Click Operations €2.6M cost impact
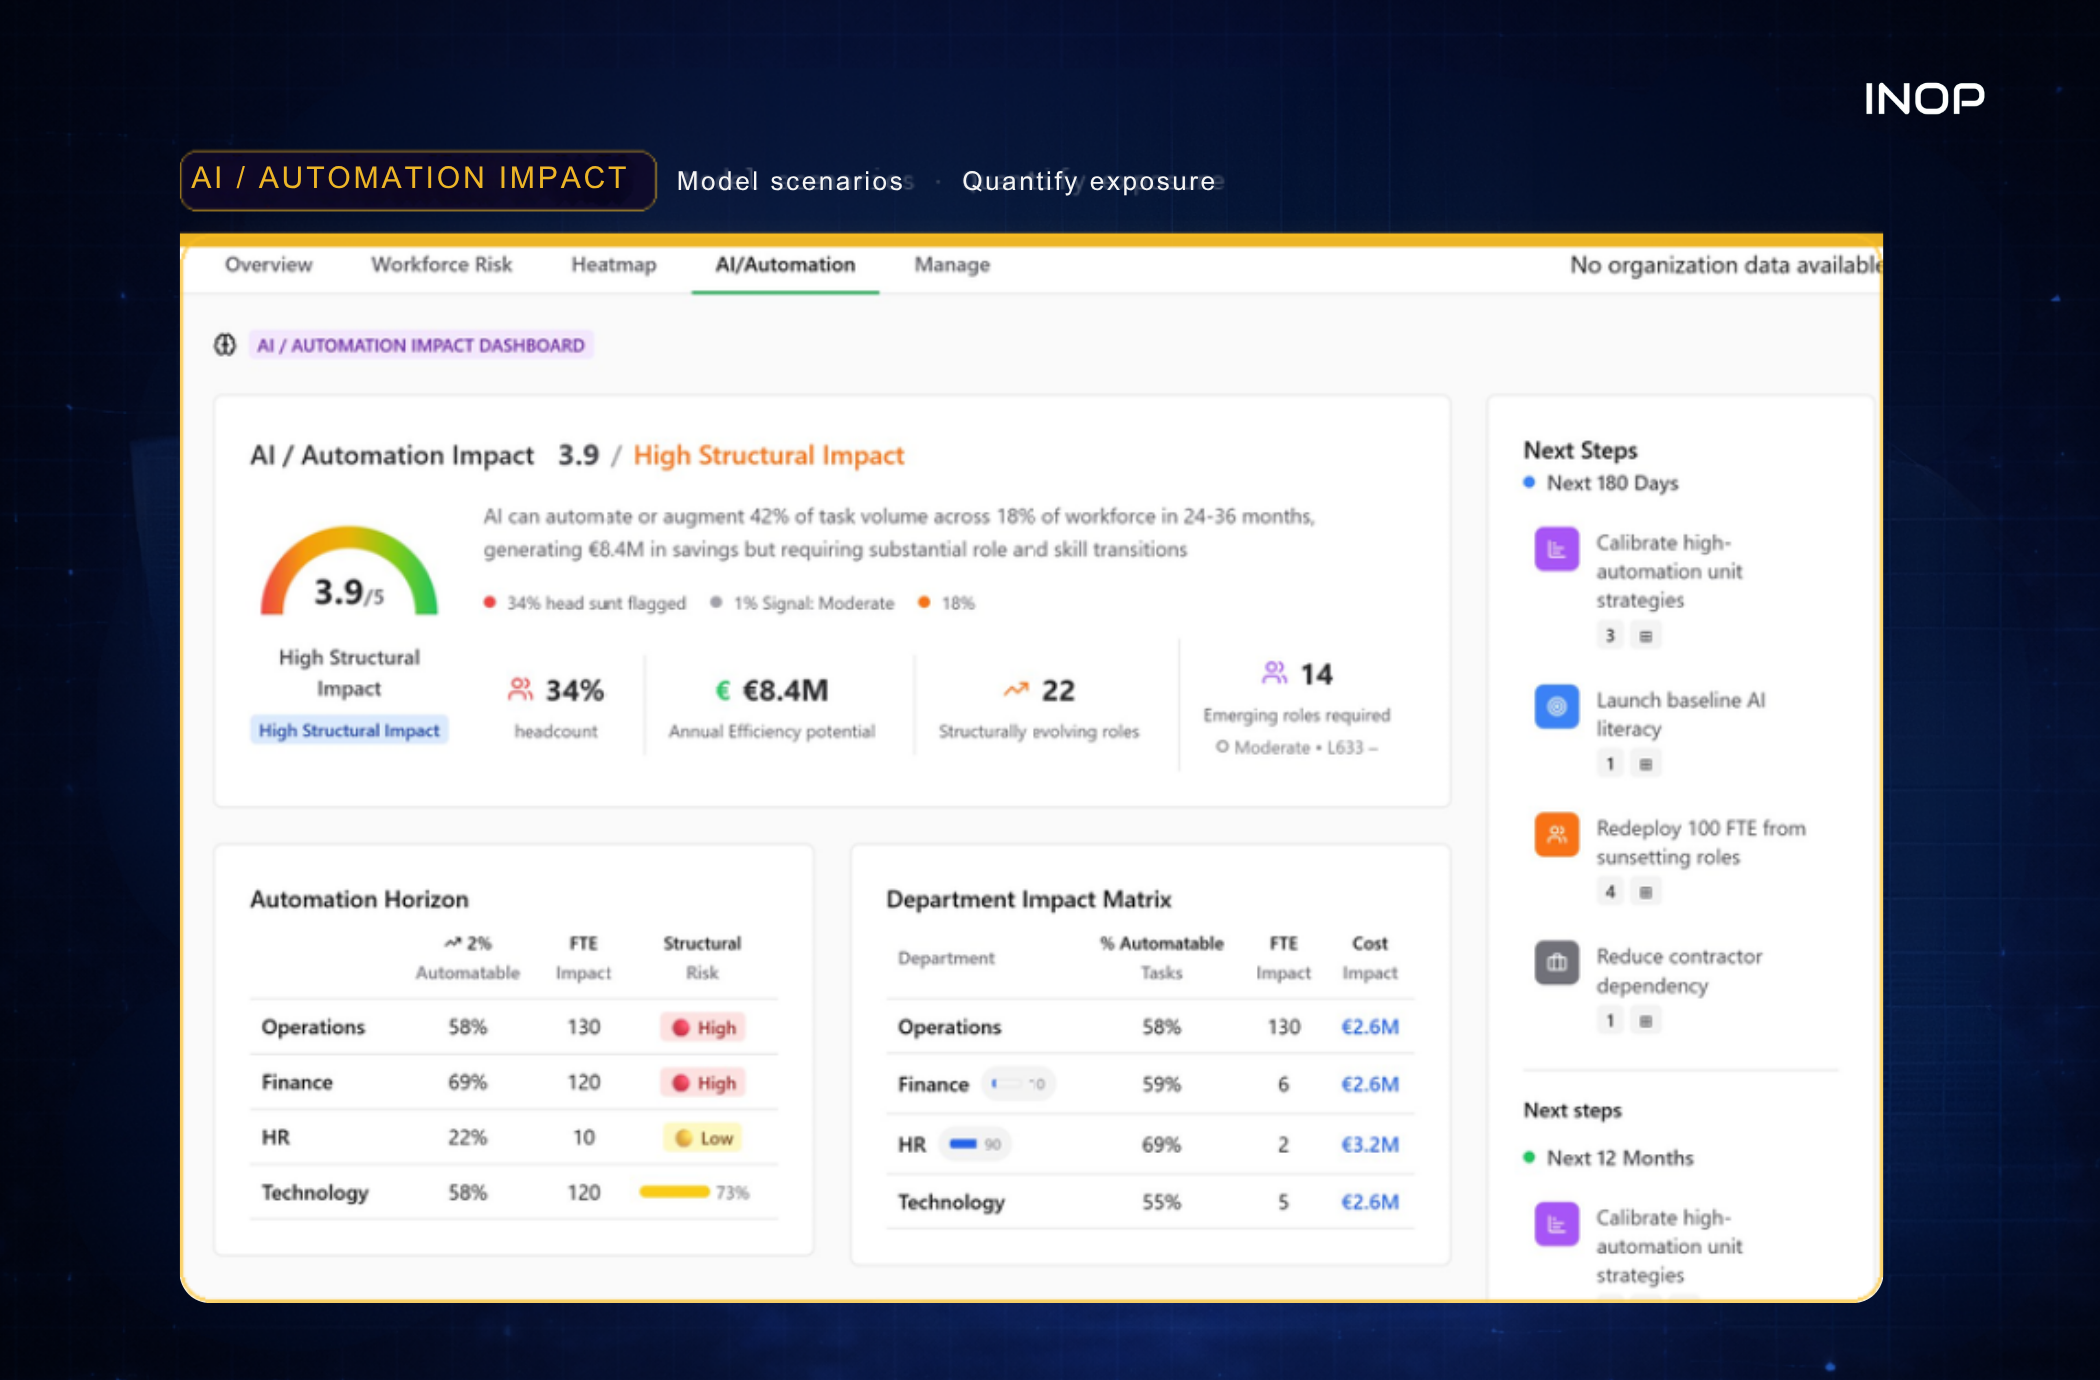 pos(1370,1027)
